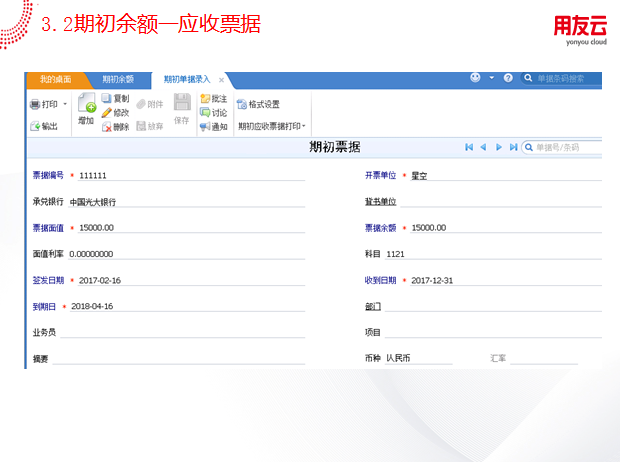
Task: Click the Modify (修改) pencil icon
Action: [x=106, y=113]
